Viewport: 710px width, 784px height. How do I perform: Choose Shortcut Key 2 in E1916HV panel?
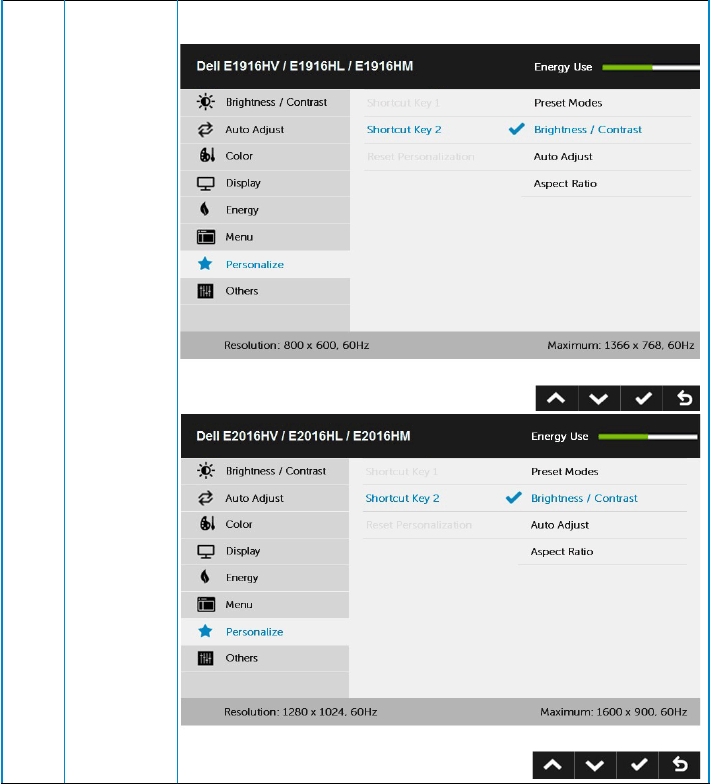tap(404, 130)
